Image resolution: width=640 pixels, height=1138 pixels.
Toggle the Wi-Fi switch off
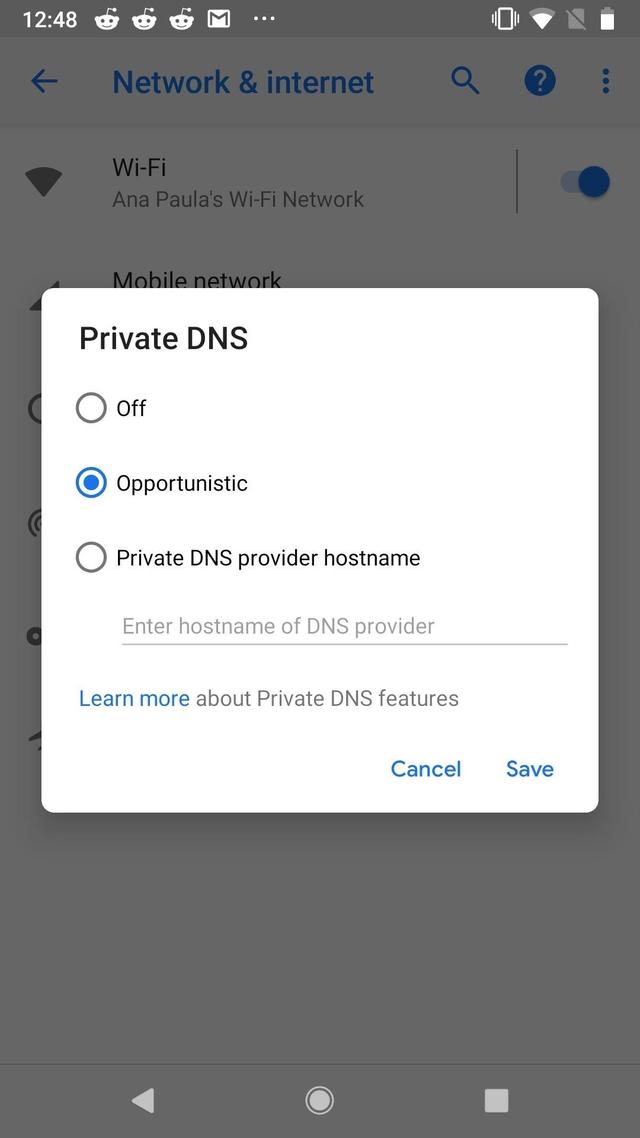click(585, 182)
